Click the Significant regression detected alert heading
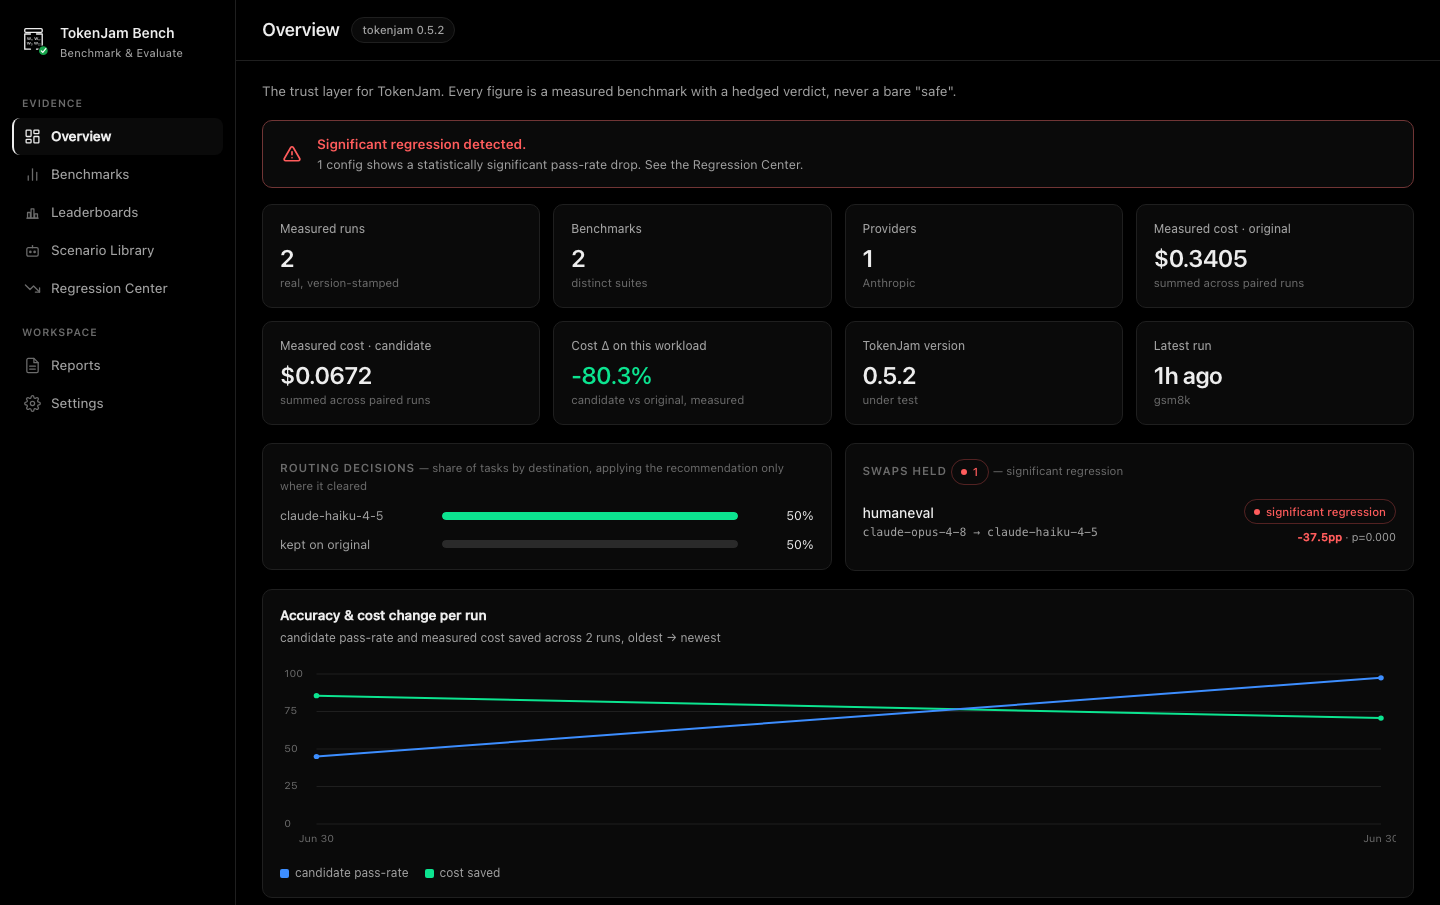 (x=421, y=145)
